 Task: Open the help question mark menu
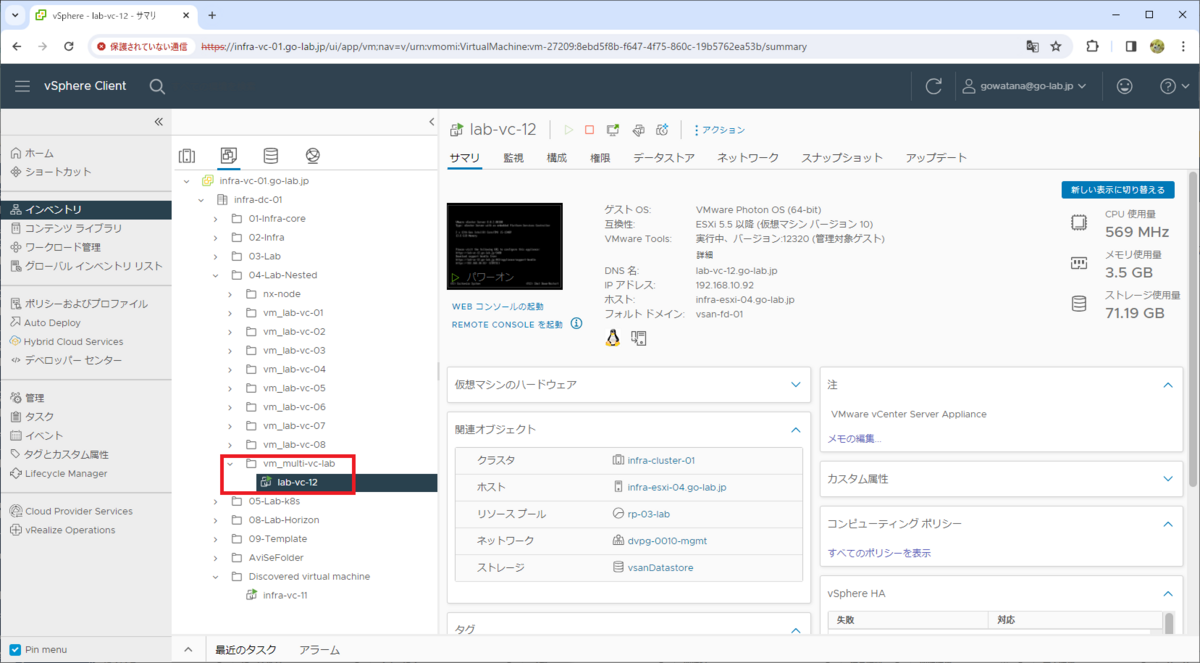click(x=1173, y=86)
